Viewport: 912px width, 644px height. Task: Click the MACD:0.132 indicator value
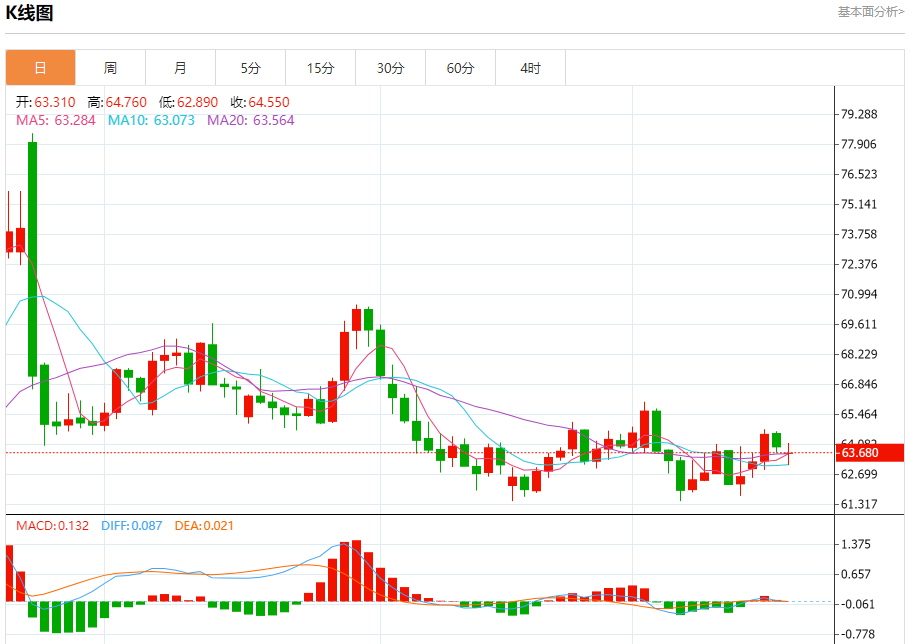[x=52, y=526]
